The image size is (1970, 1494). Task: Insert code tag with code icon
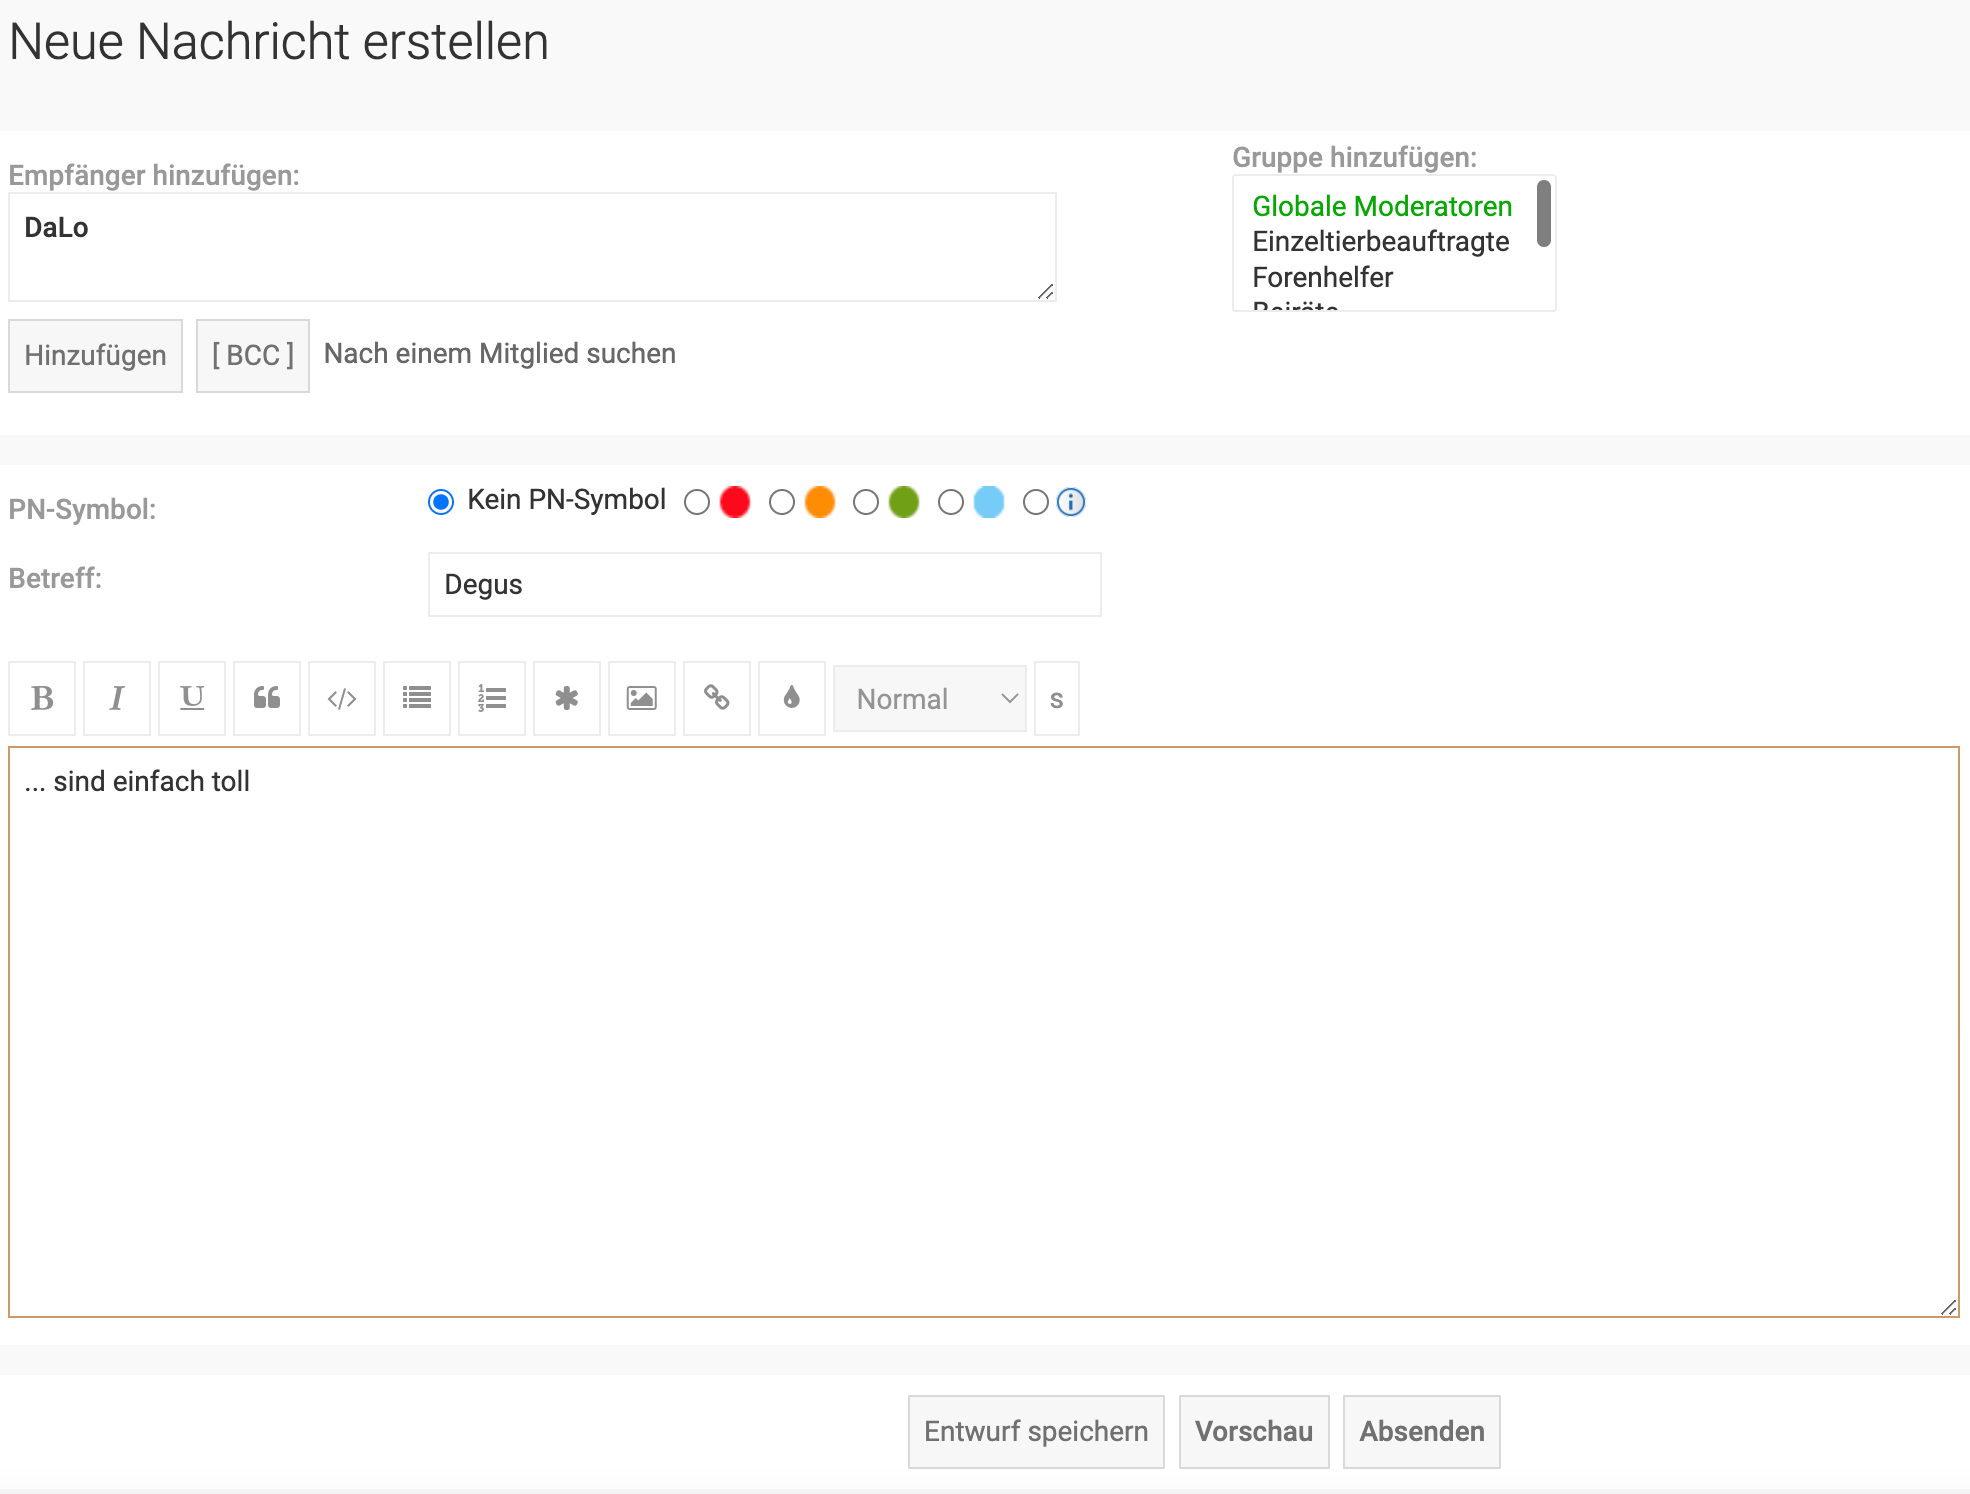(342, 698)
